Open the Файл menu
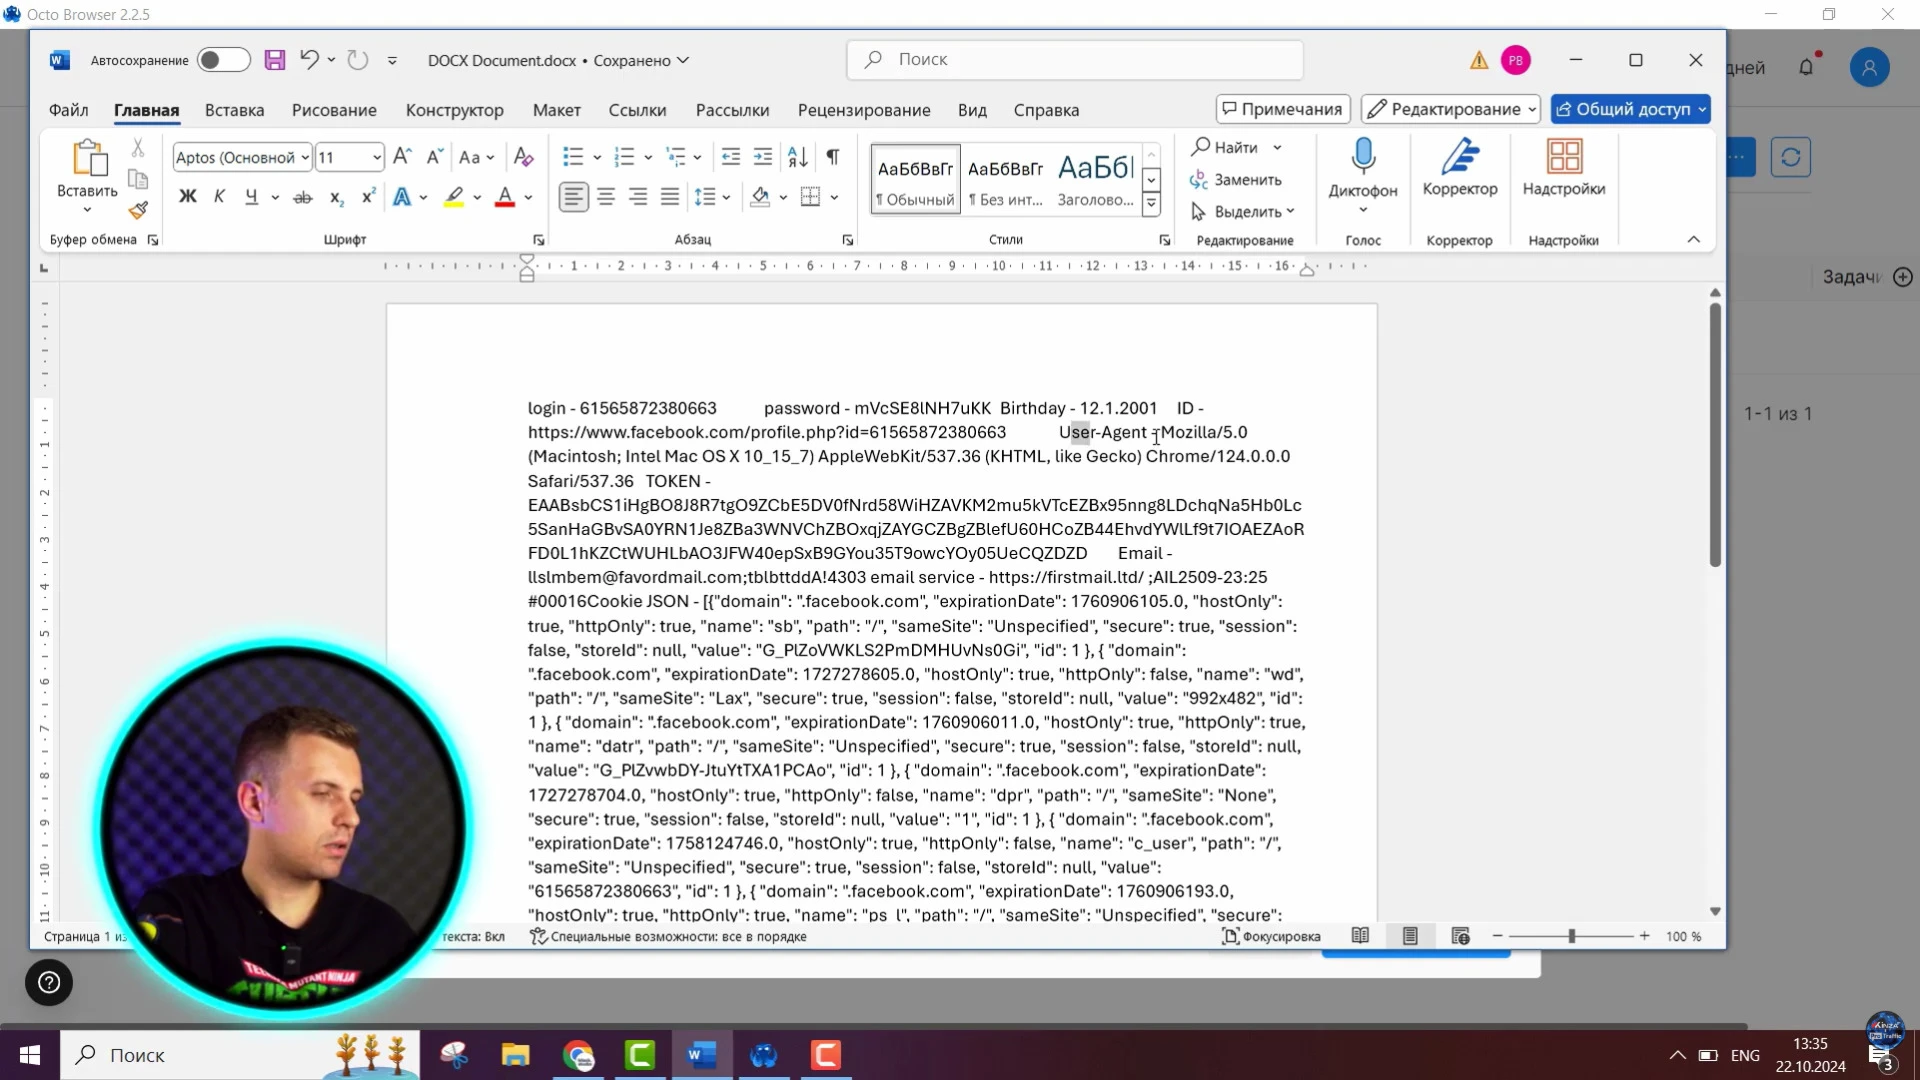 pos(69,110)
